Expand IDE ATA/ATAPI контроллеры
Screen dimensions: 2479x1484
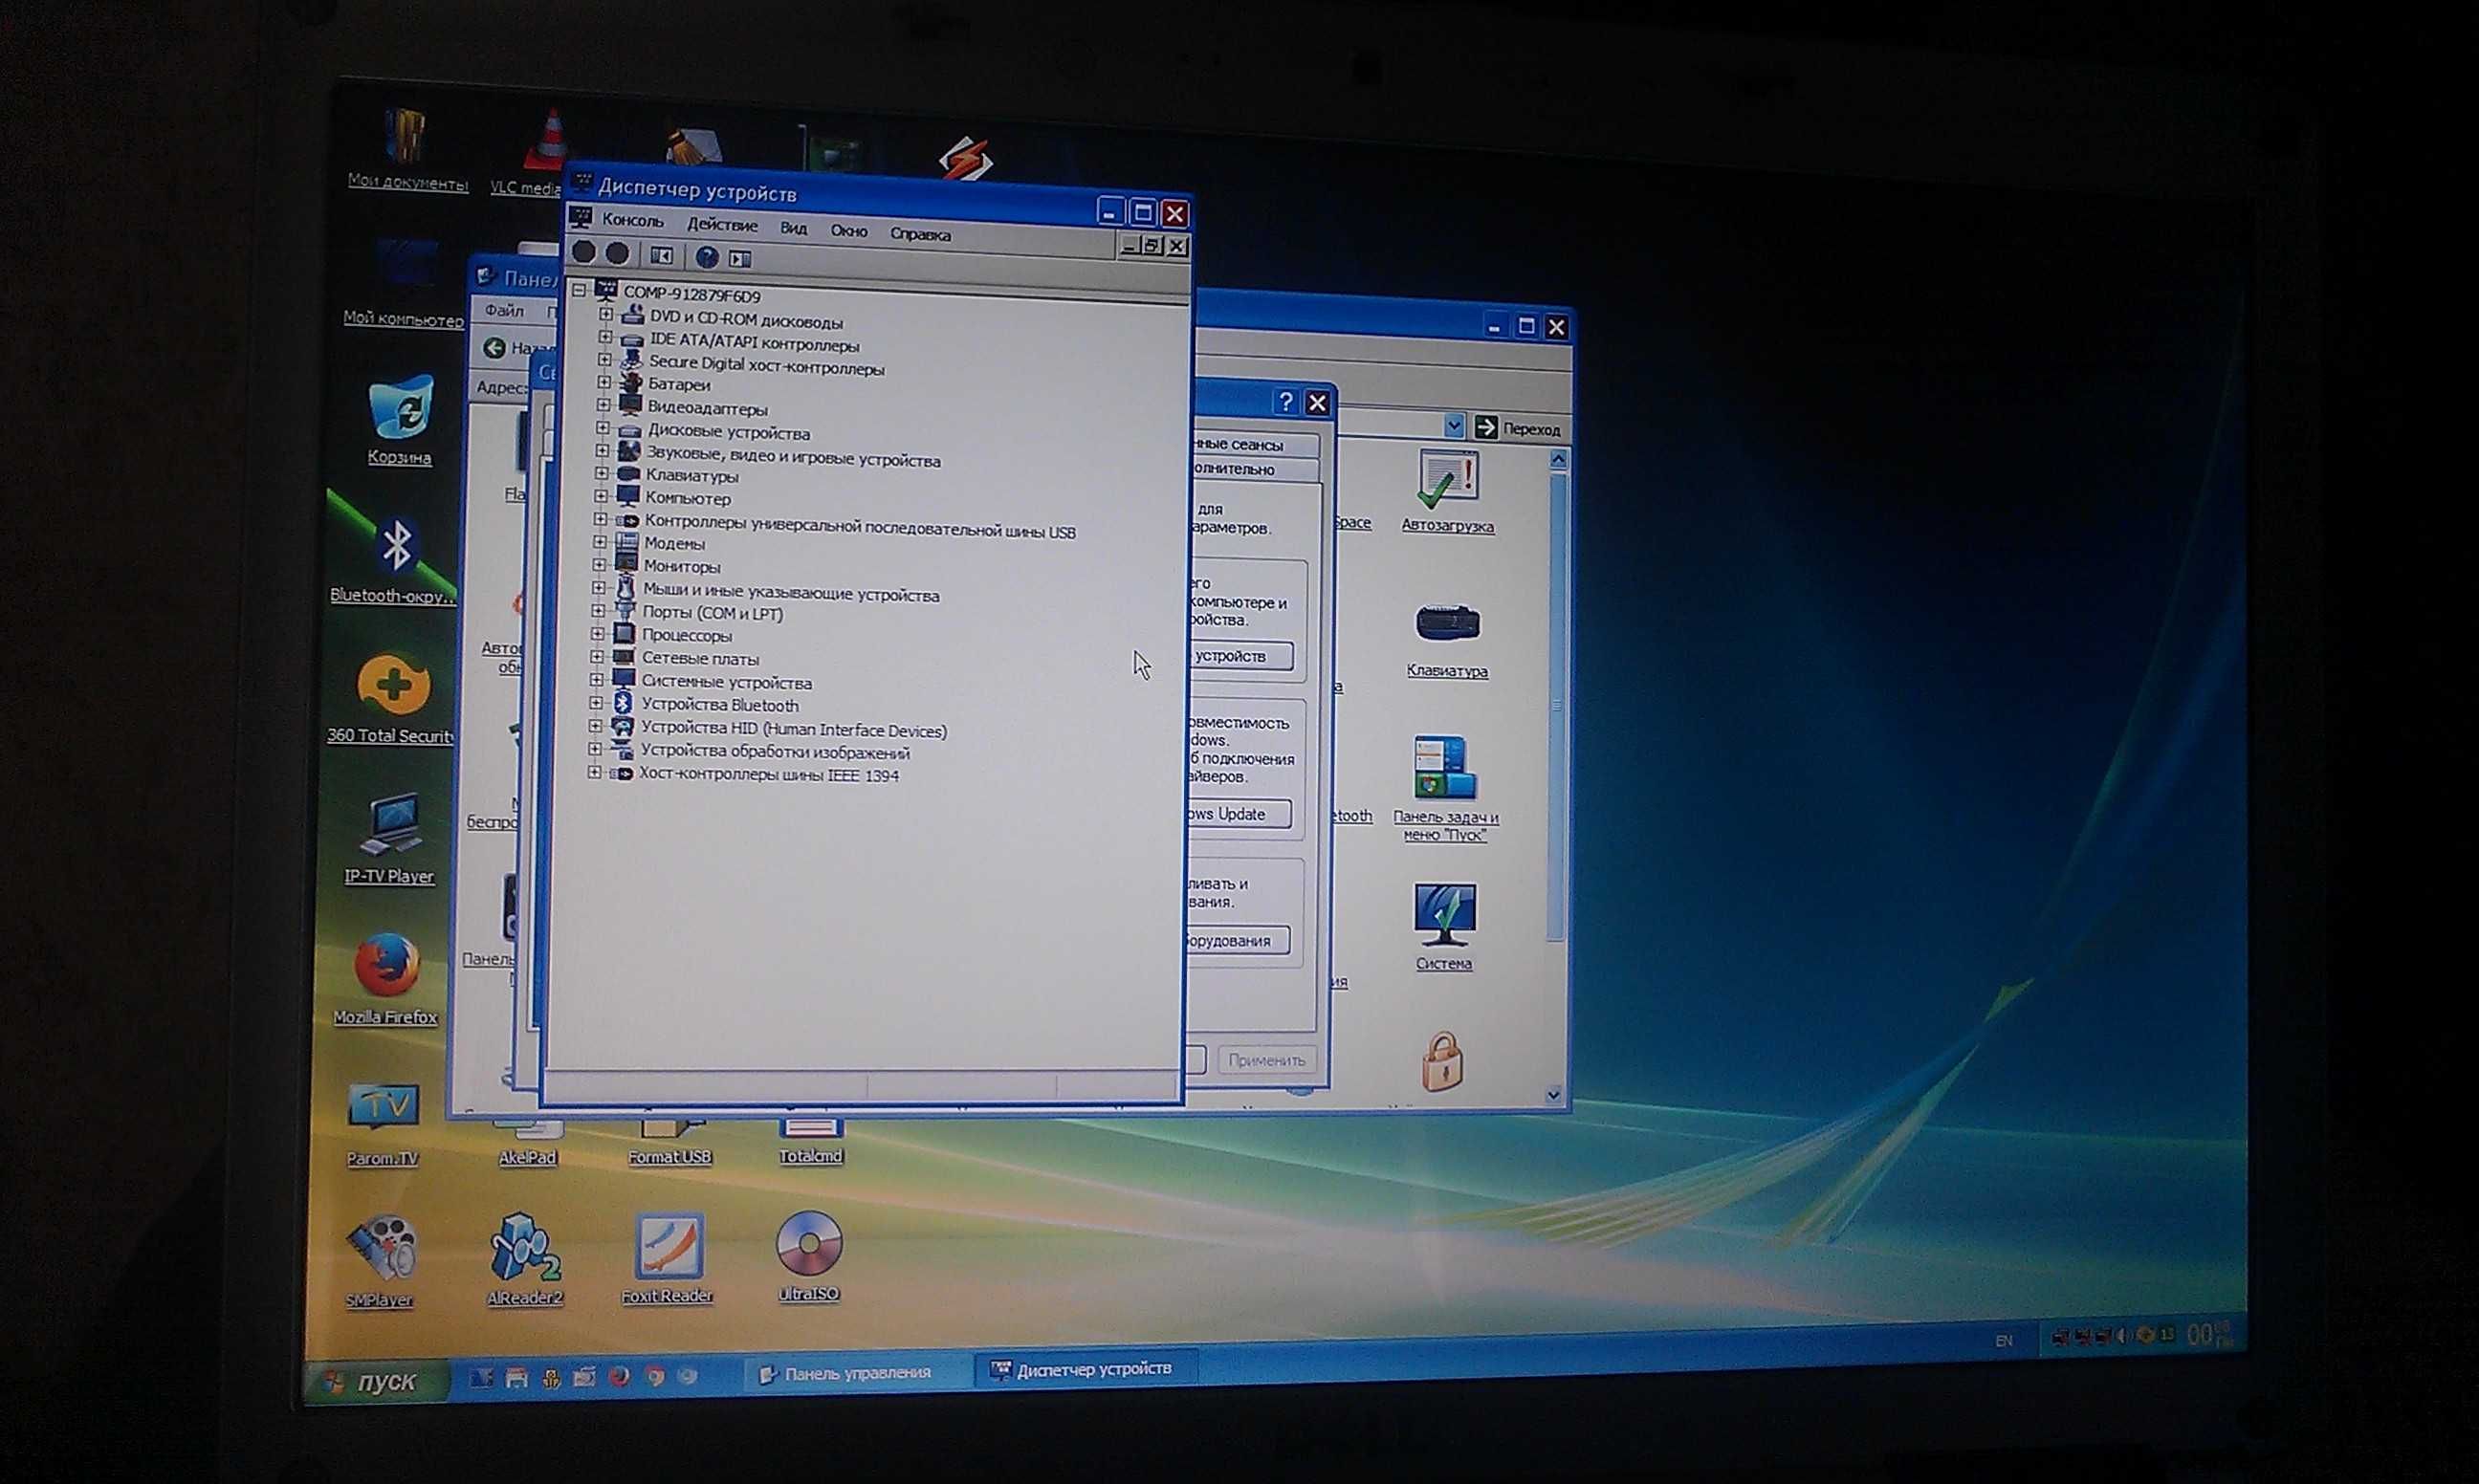(604, 337)
